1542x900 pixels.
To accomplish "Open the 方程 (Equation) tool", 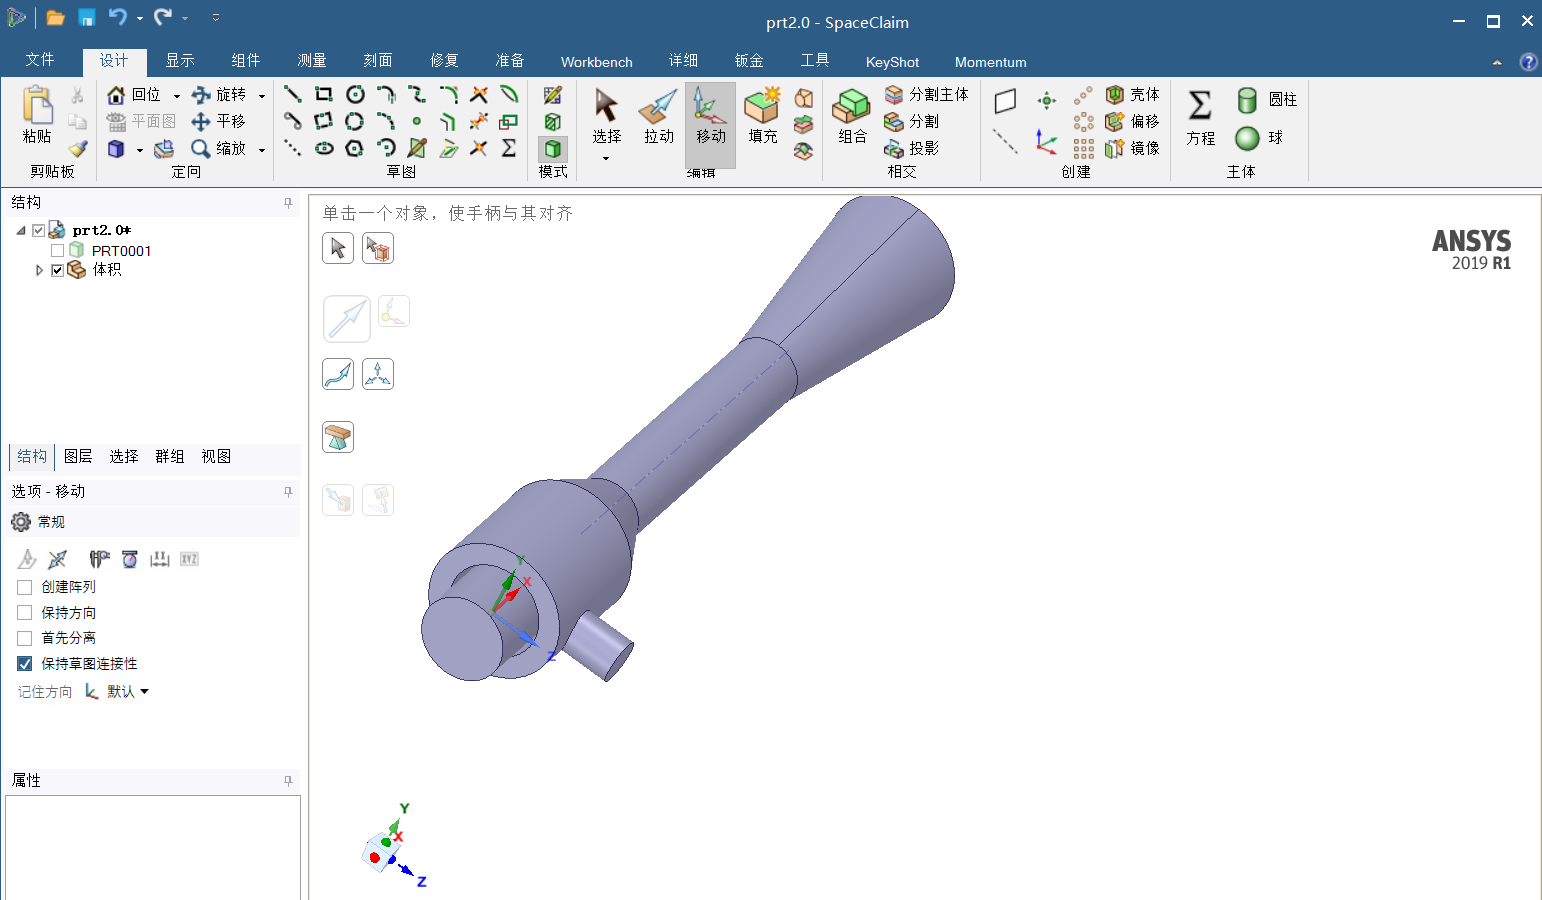I will point(1200,117).
